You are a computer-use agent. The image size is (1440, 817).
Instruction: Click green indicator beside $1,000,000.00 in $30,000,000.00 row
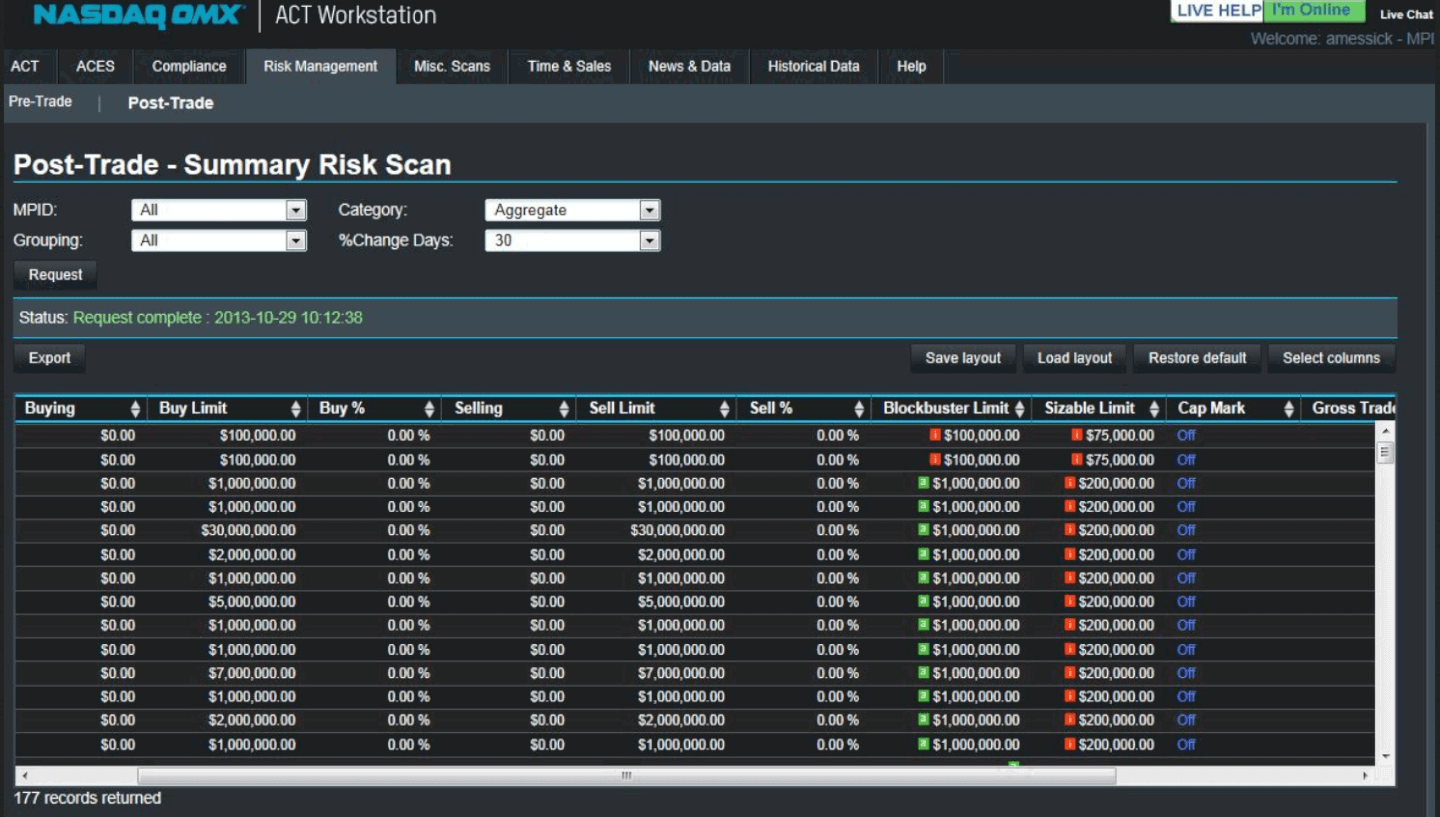(923, 530)
